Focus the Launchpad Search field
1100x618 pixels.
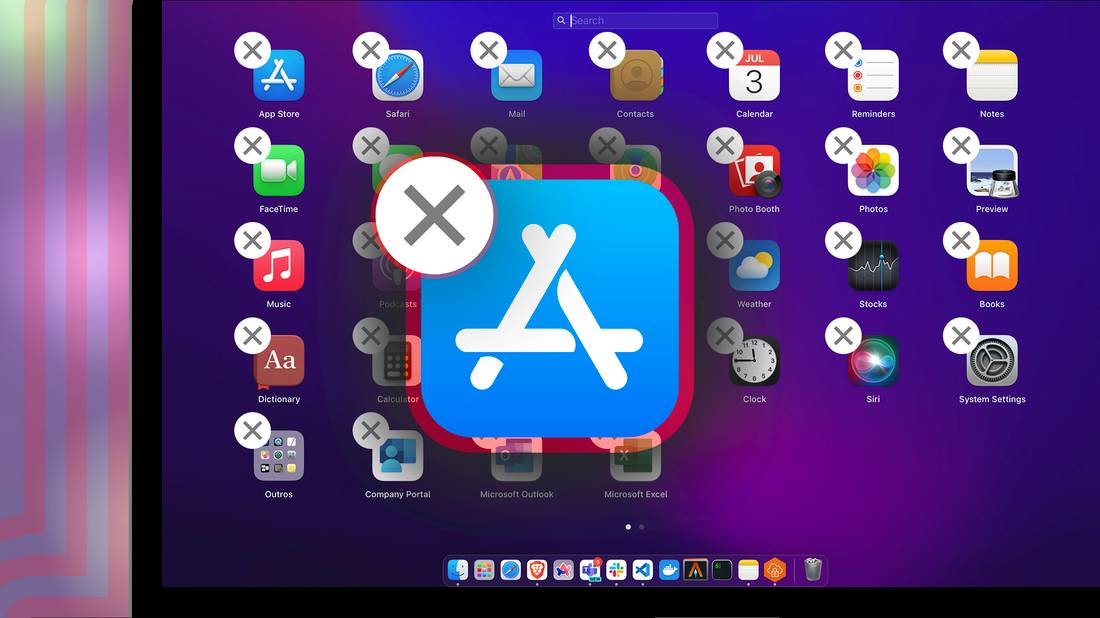pos(636,20)
